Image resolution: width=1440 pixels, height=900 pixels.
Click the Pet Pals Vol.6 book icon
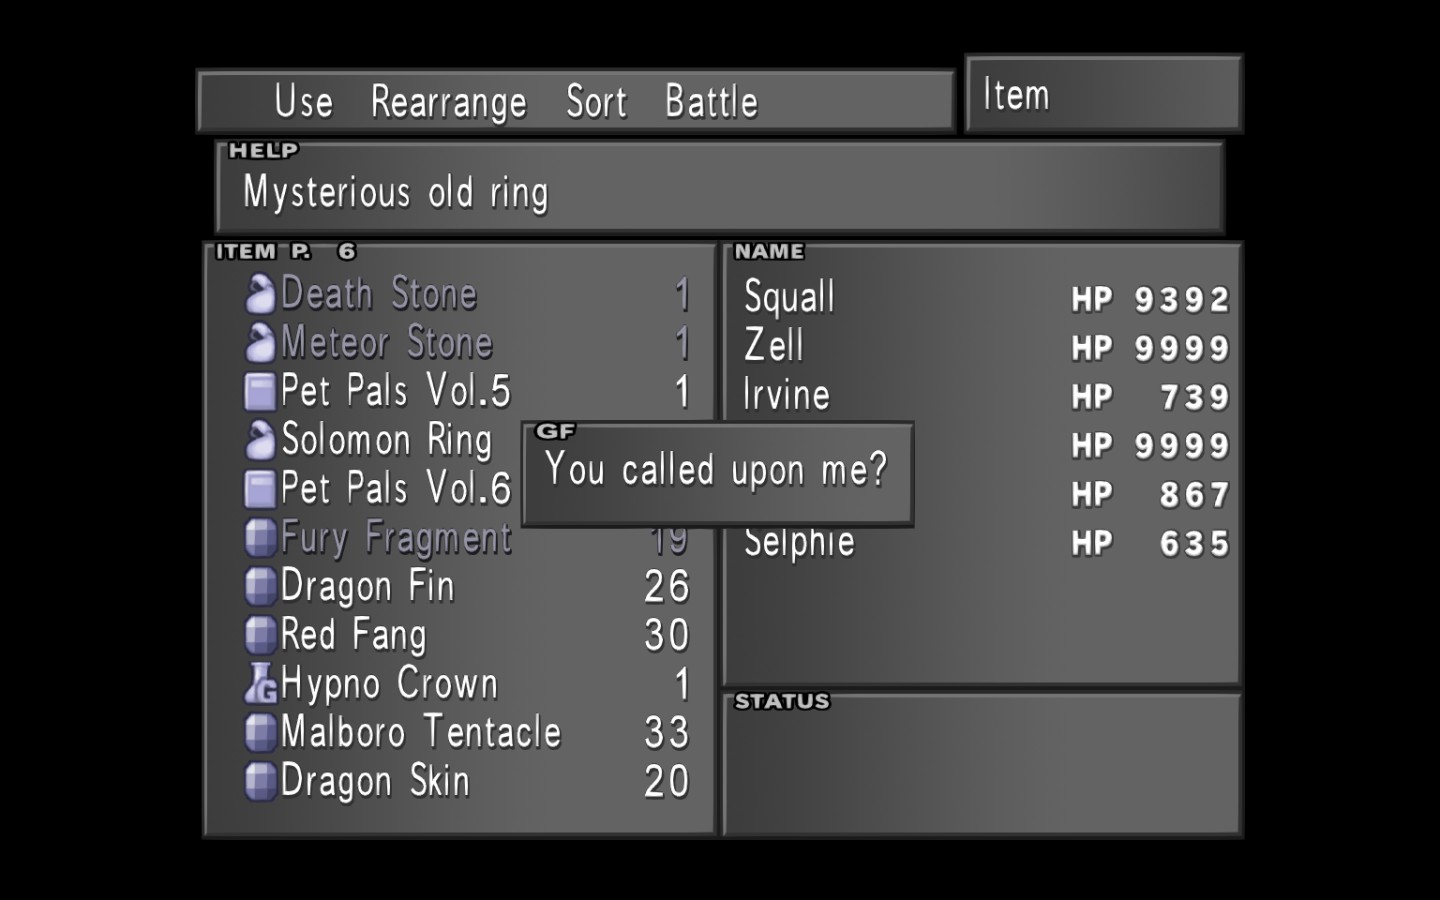pos(260,489)
